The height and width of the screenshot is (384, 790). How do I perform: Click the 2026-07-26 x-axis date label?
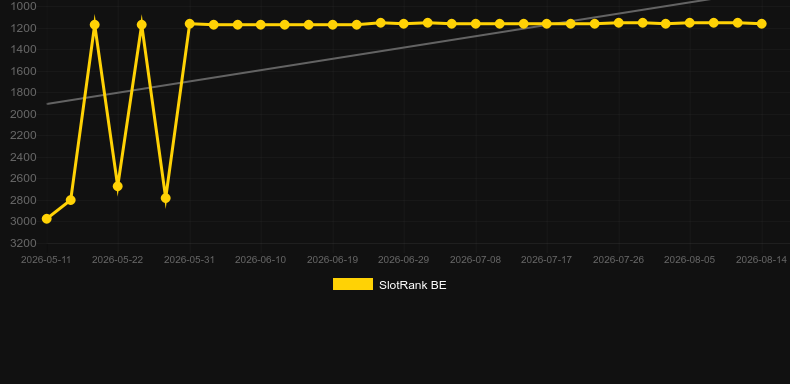click(x=618, y=260)
